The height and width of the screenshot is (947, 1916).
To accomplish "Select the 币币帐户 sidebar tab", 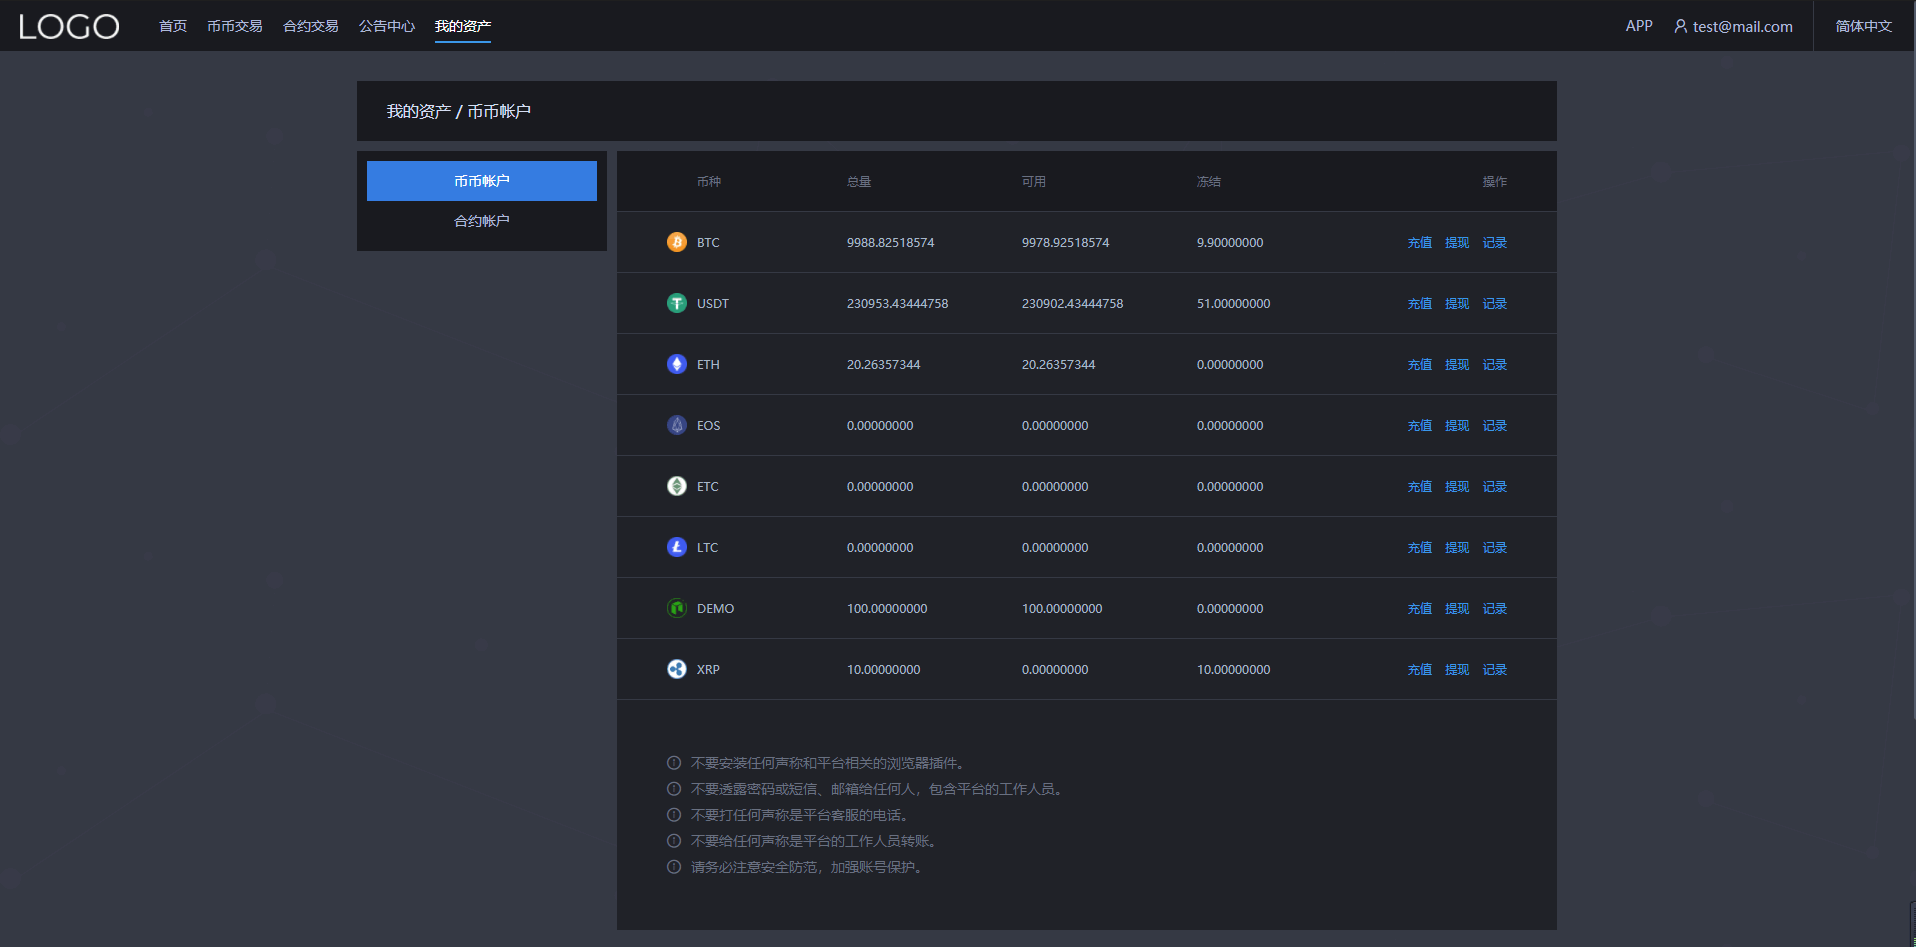I will click(482, 181).
